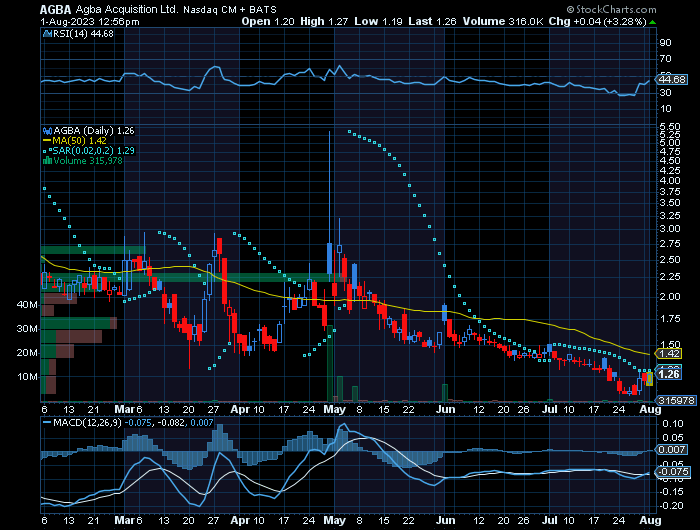Click the candlestick icon beside AGBA (Daily)
Viewport: 700px width, 530px height.
coord(47,131)
